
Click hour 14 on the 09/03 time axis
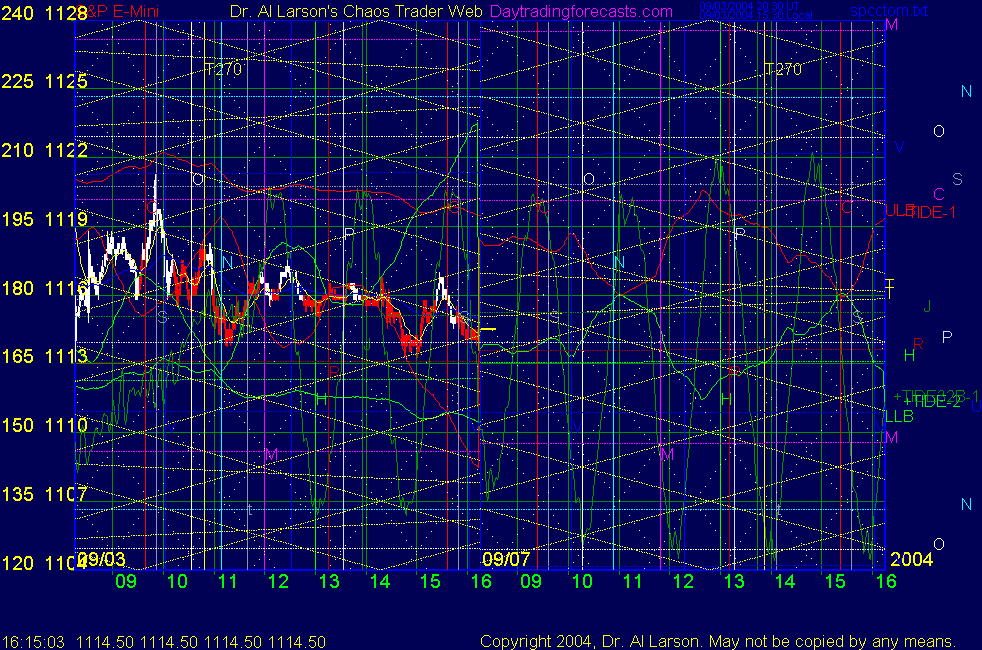[380, 581]
